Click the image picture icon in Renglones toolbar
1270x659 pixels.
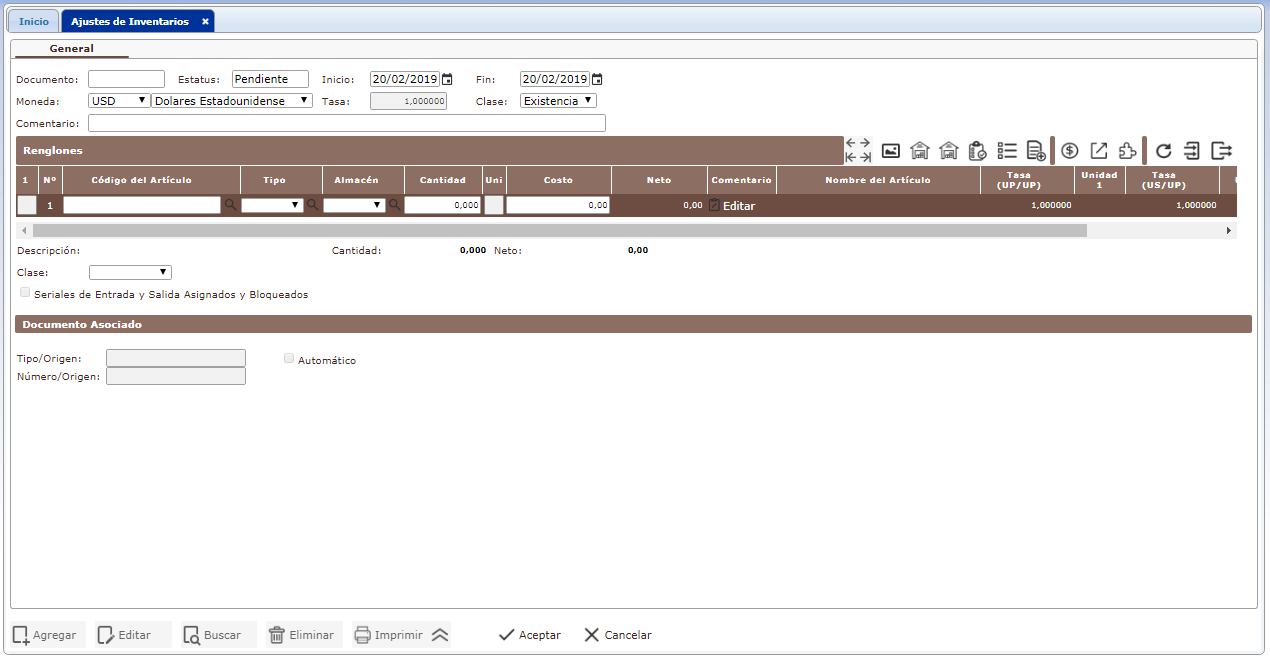pyautogui.click(x=890, y=151)
